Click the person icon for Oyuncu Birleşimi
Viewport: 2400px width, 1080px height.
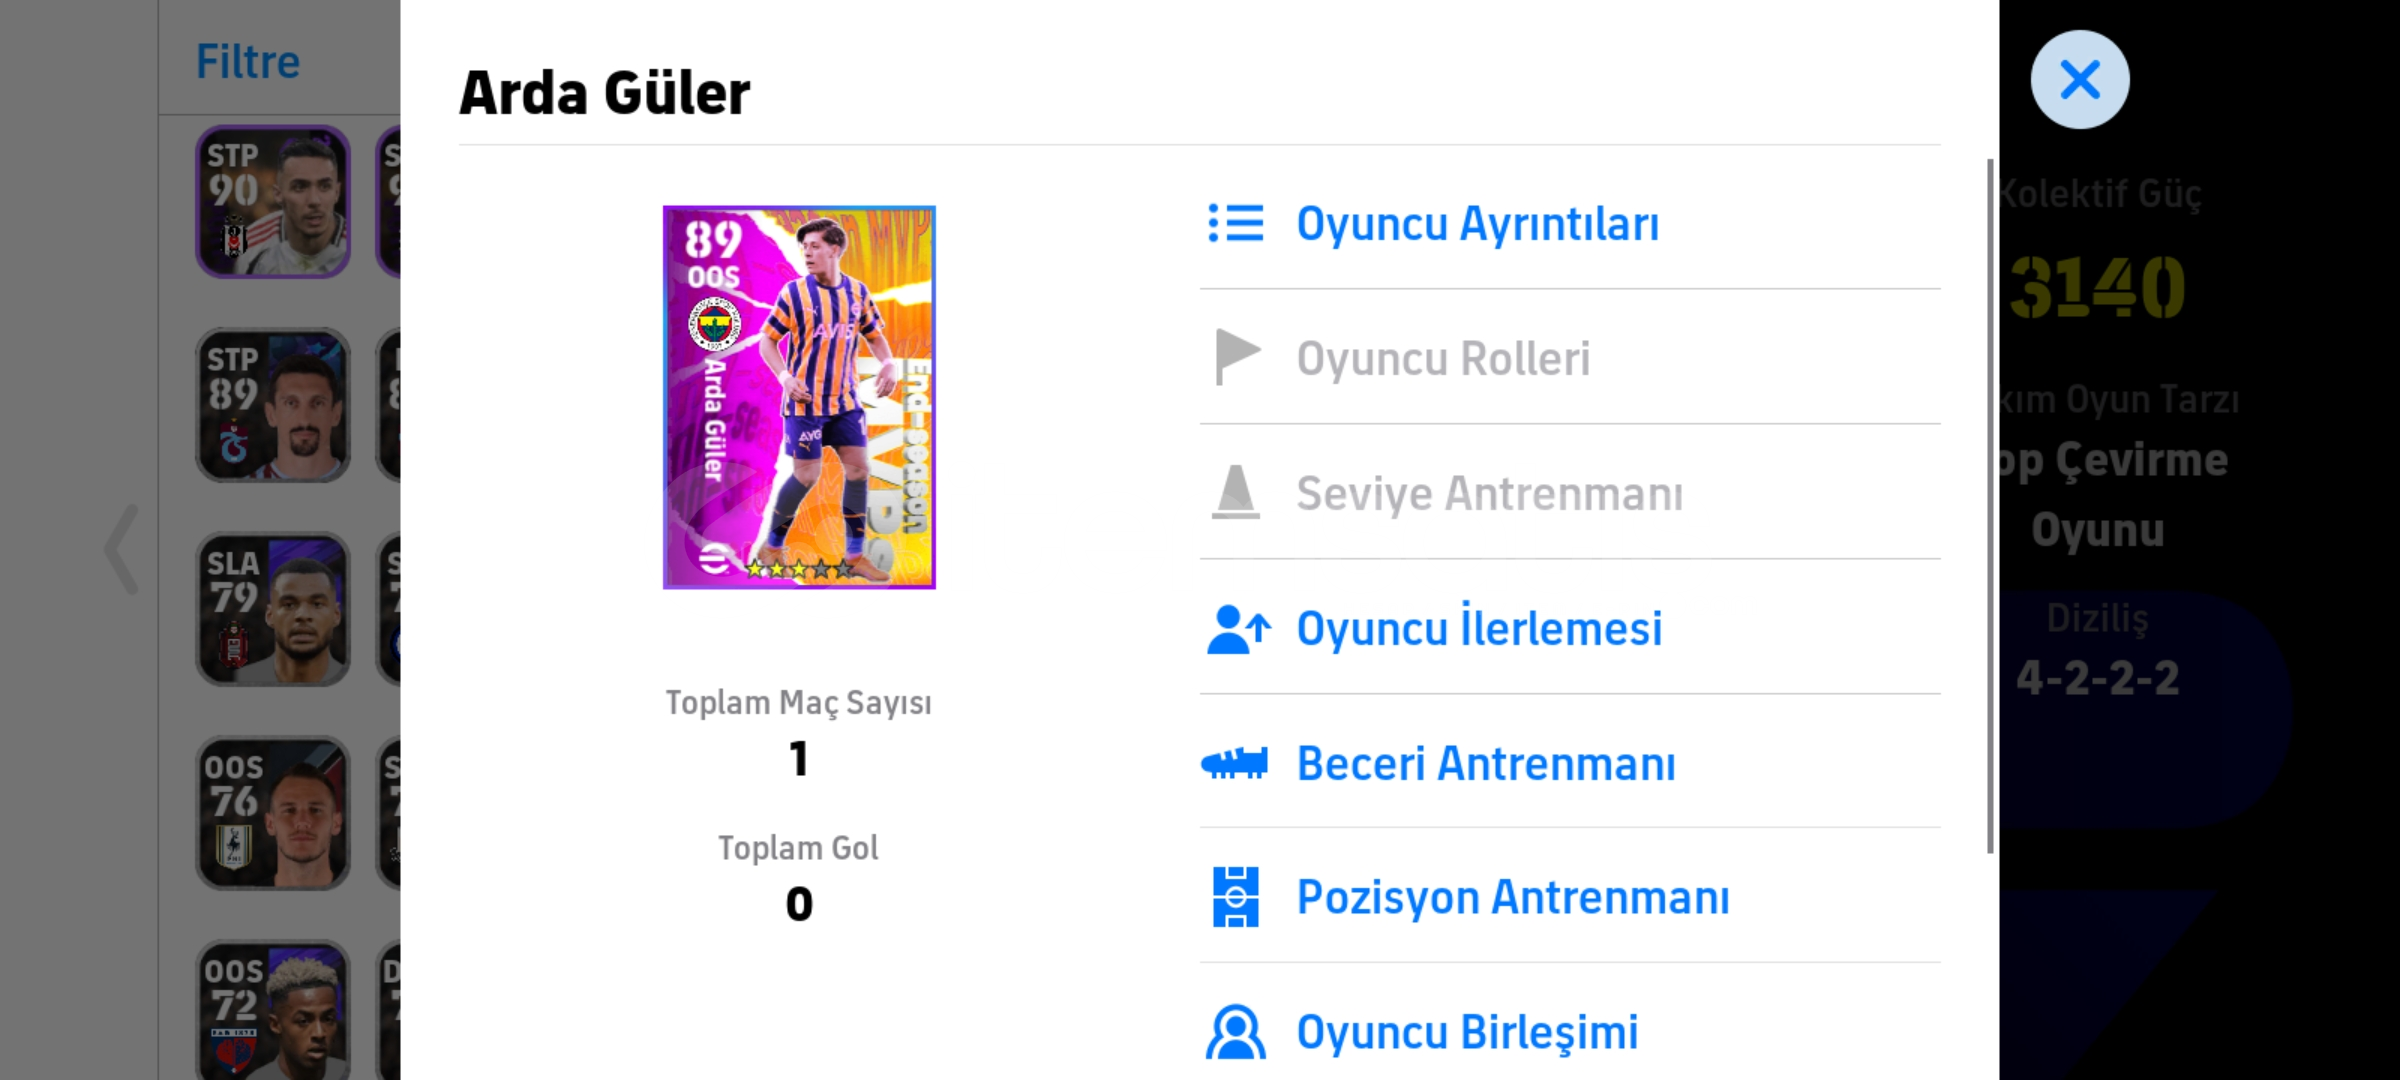click(x=1236, y=1032)
